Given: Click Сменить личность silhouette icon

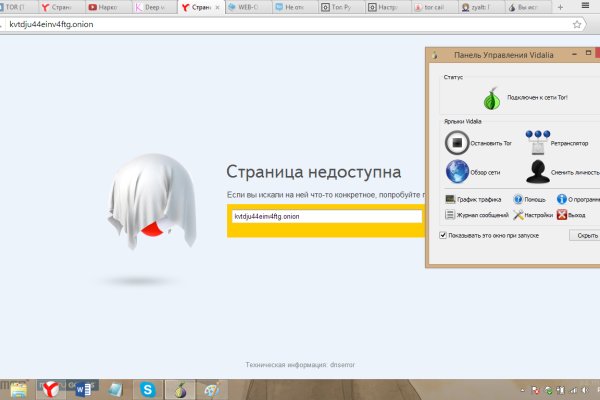Looking at the screenshot, I should click(538, 171).
